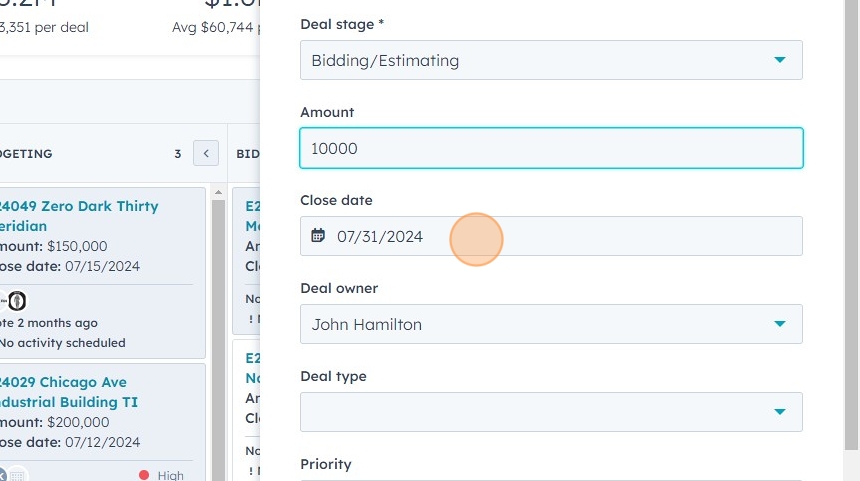
Task: Click the avatar icon on Zero Dark Thirty card
Action: [17, 300]
